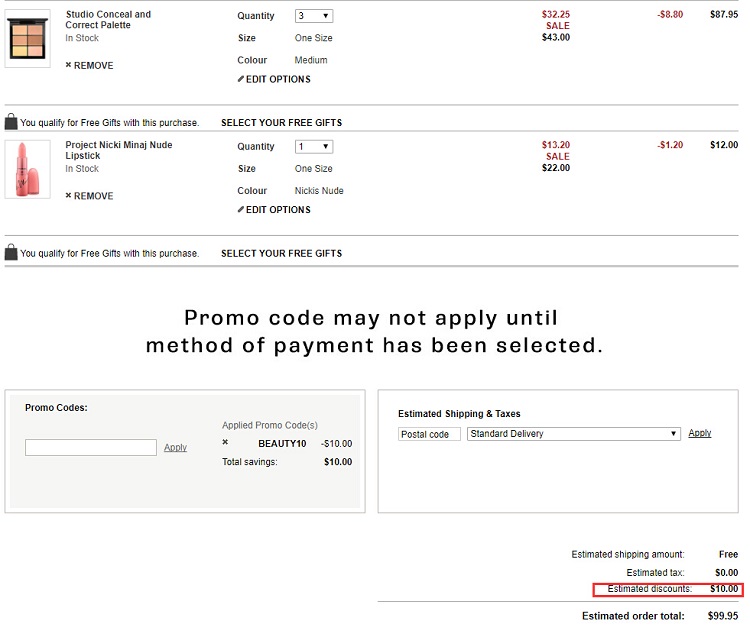Open the Project Nicki Minaj Nude Lipstick link
Screen dimensions: 750x637
(x=118, y=150)
